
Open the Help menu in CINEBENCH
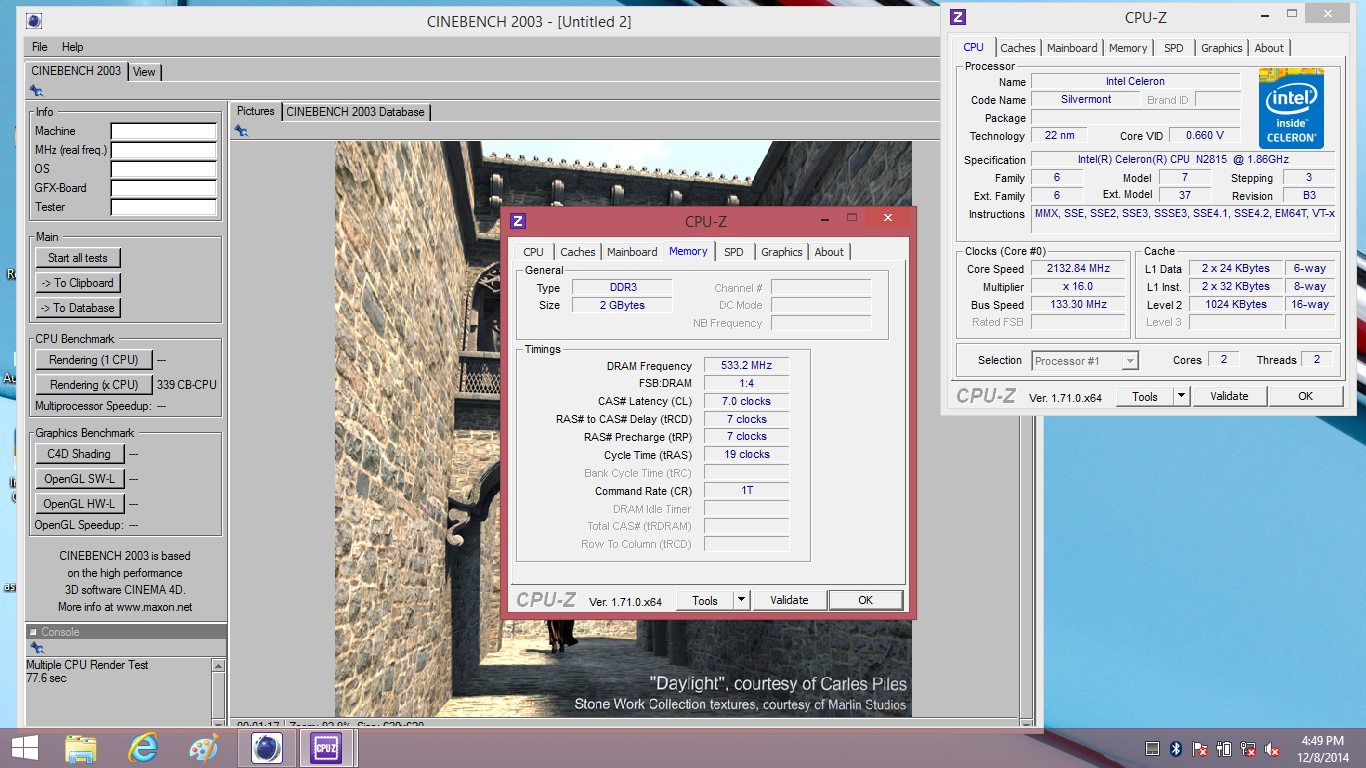[73, 47]
